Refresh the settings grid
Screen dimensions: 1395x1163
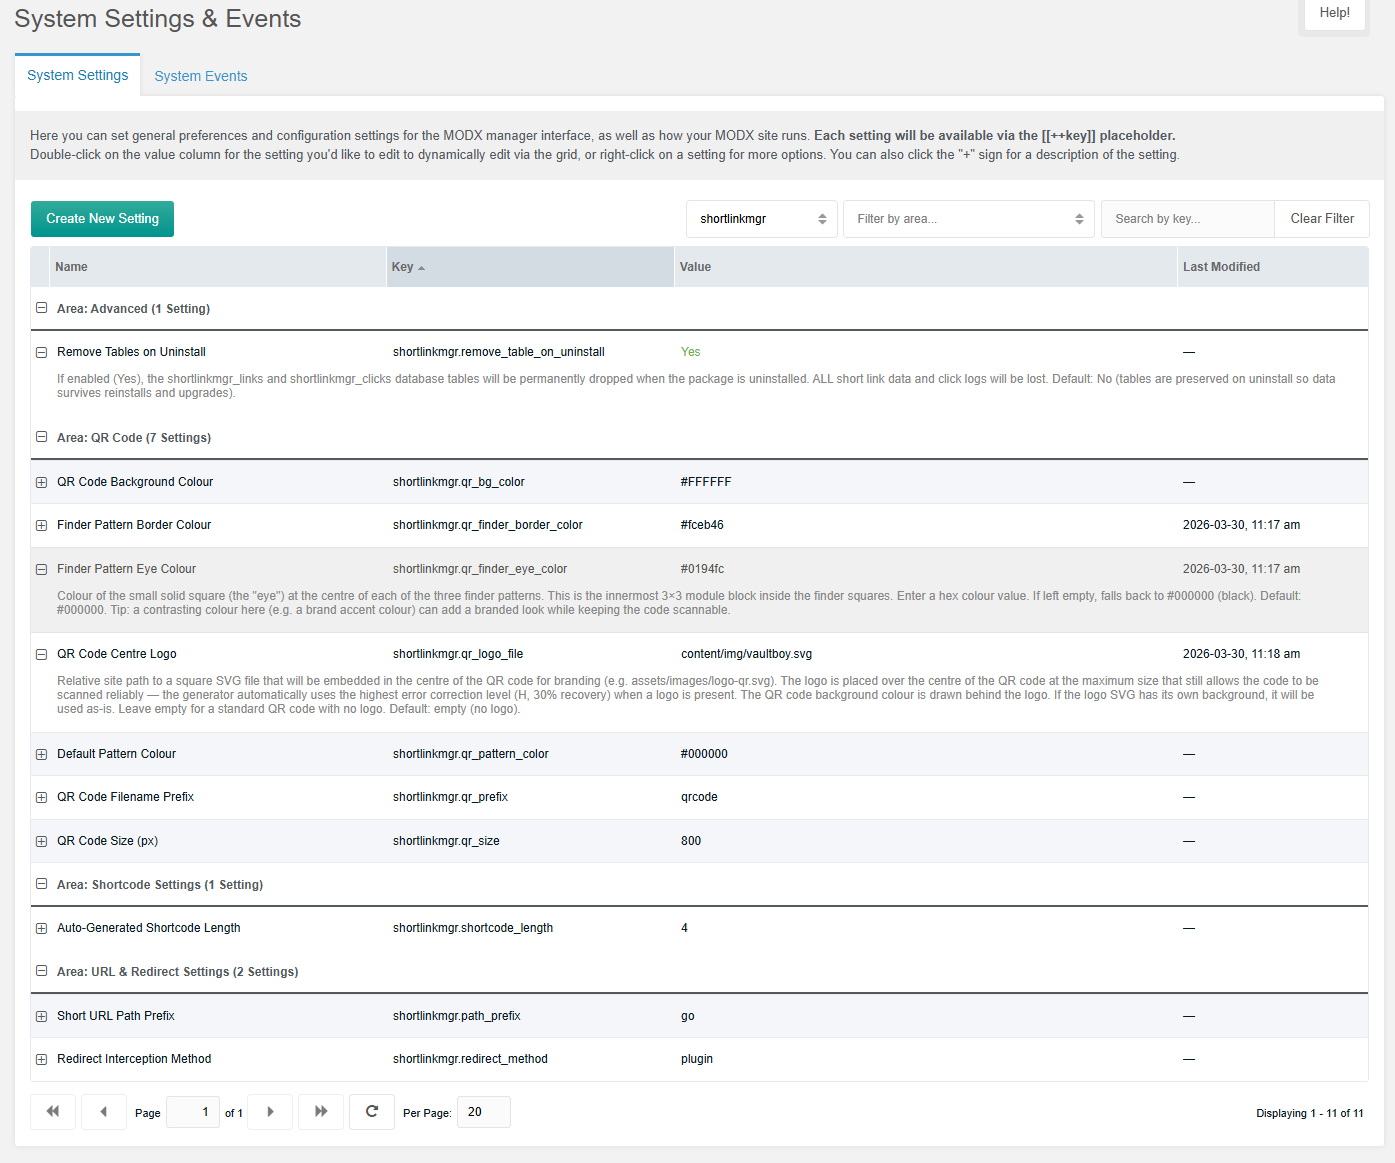tap(372, 1111)
